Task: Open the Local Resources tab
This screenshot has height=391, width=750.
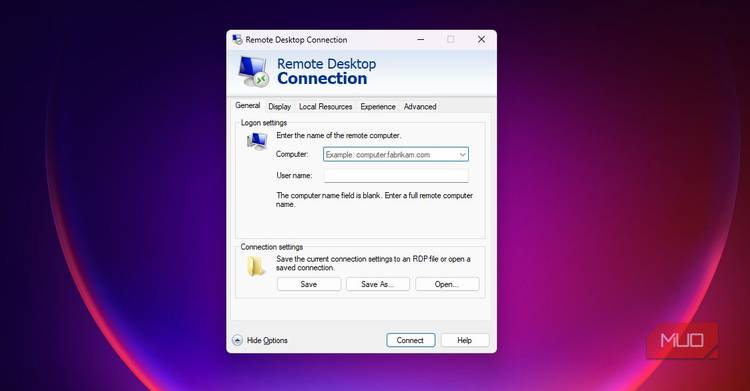Action: click(325, 107)
